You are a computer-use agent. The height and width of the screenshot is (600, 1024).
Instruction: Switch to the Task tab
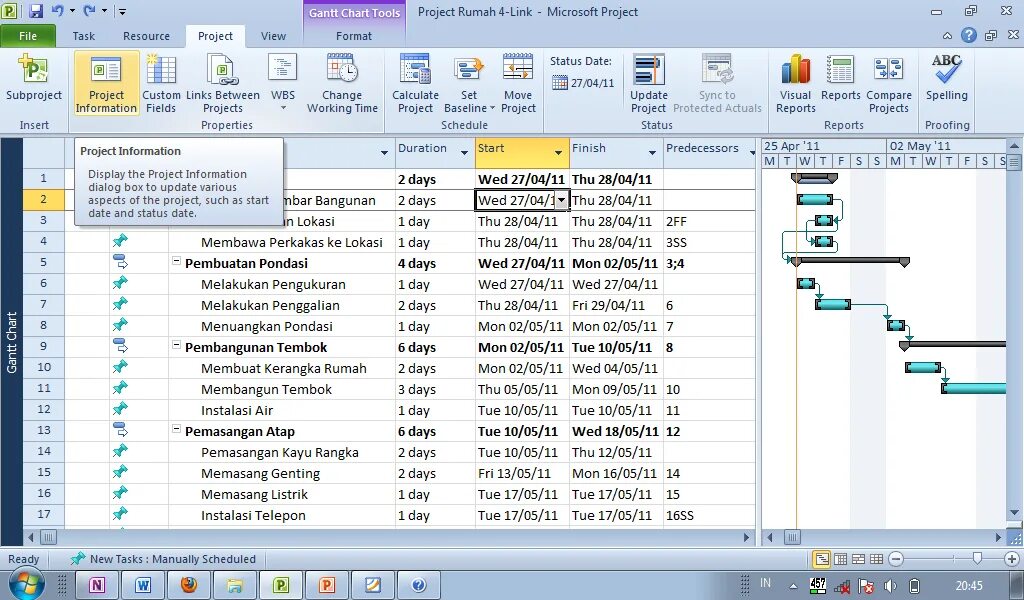pos(84,36)
